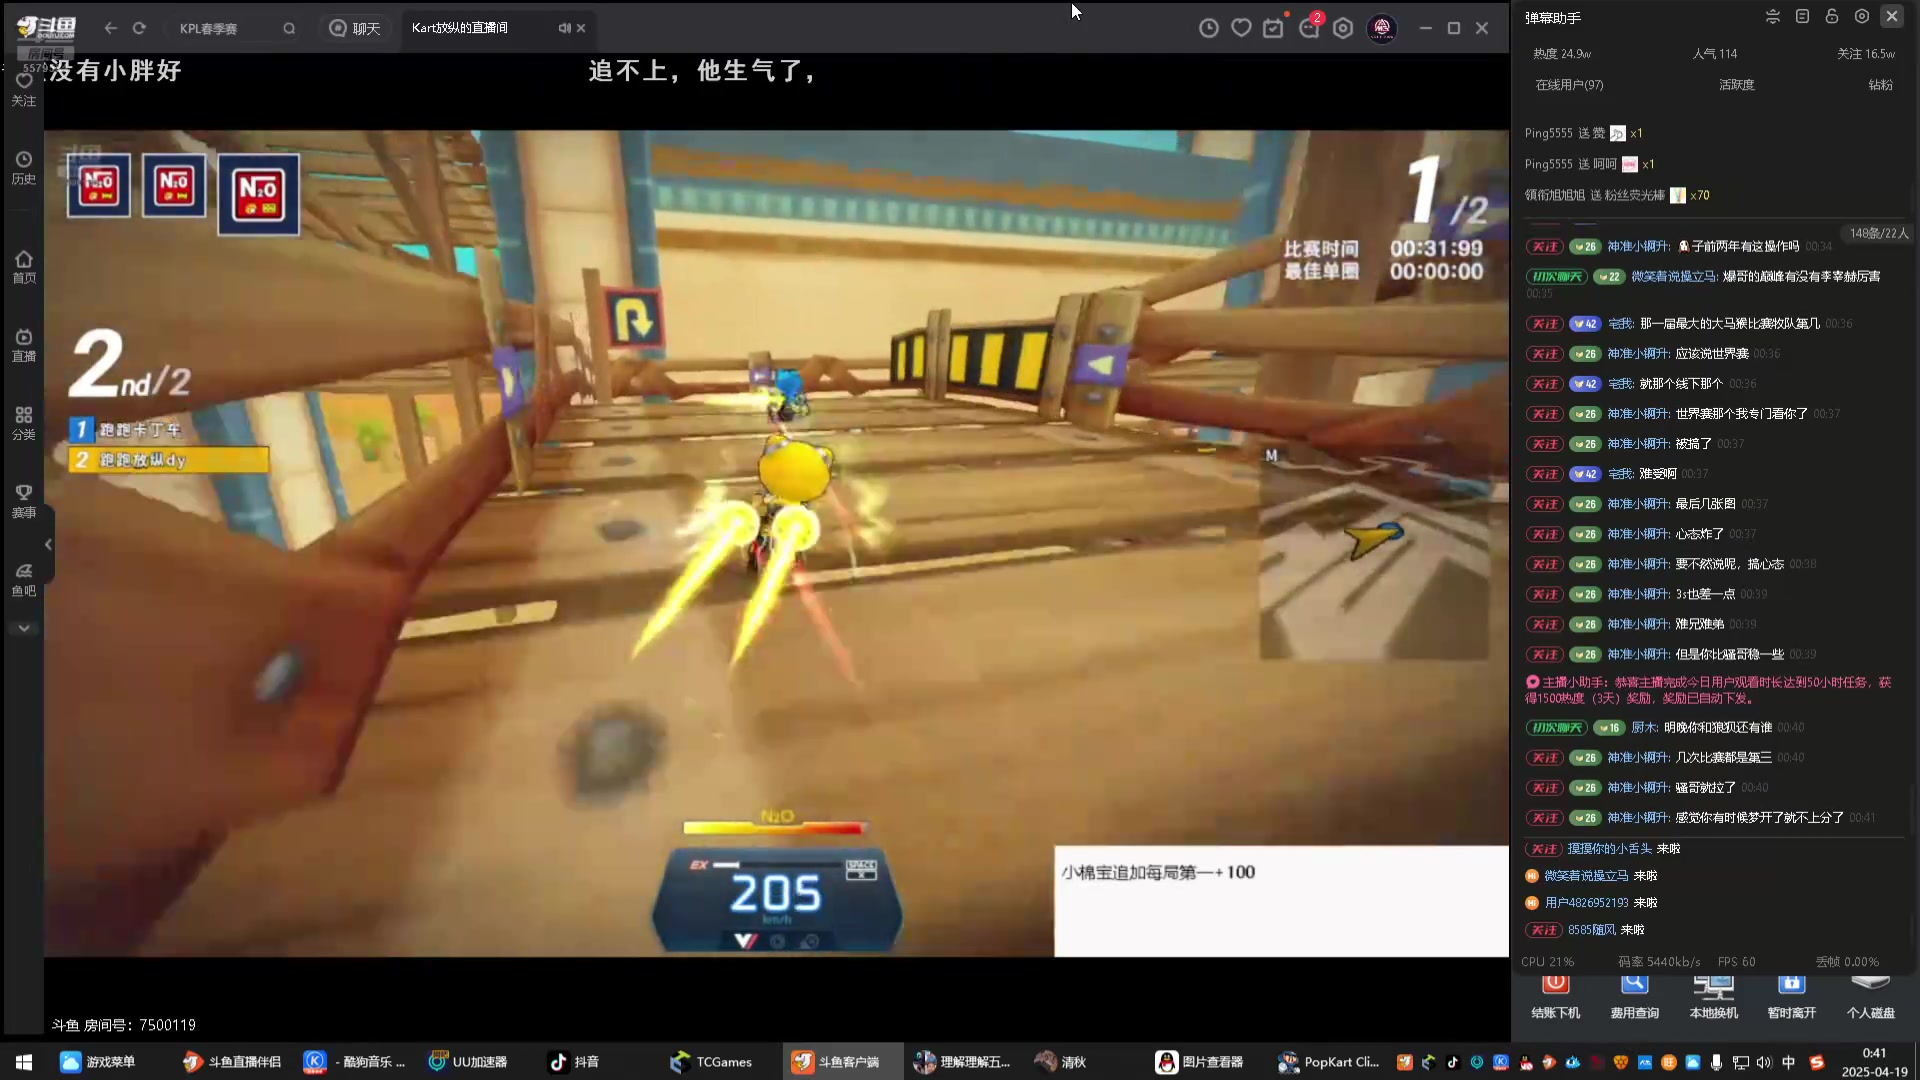Open 直播 in left sidebar
Screen dimensions: 1920x1080
[x=24, y=345]
